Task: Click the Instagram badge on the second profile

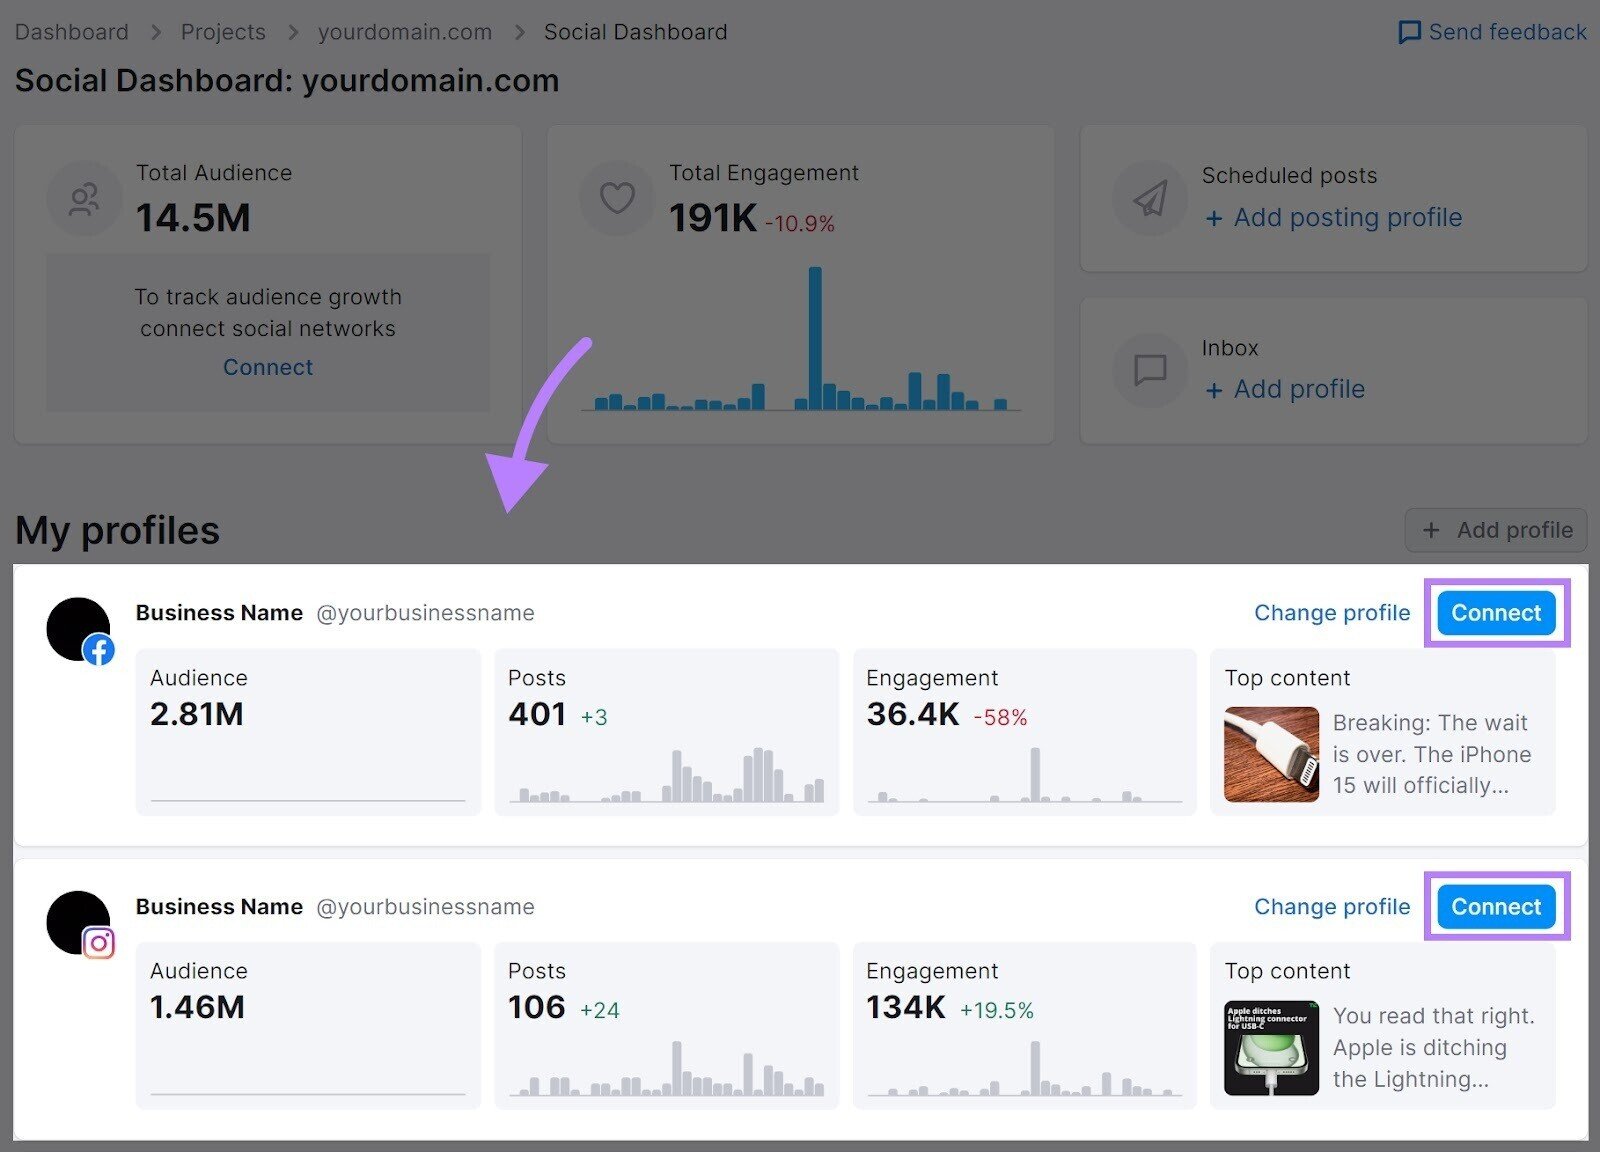Action: point(100,943)
